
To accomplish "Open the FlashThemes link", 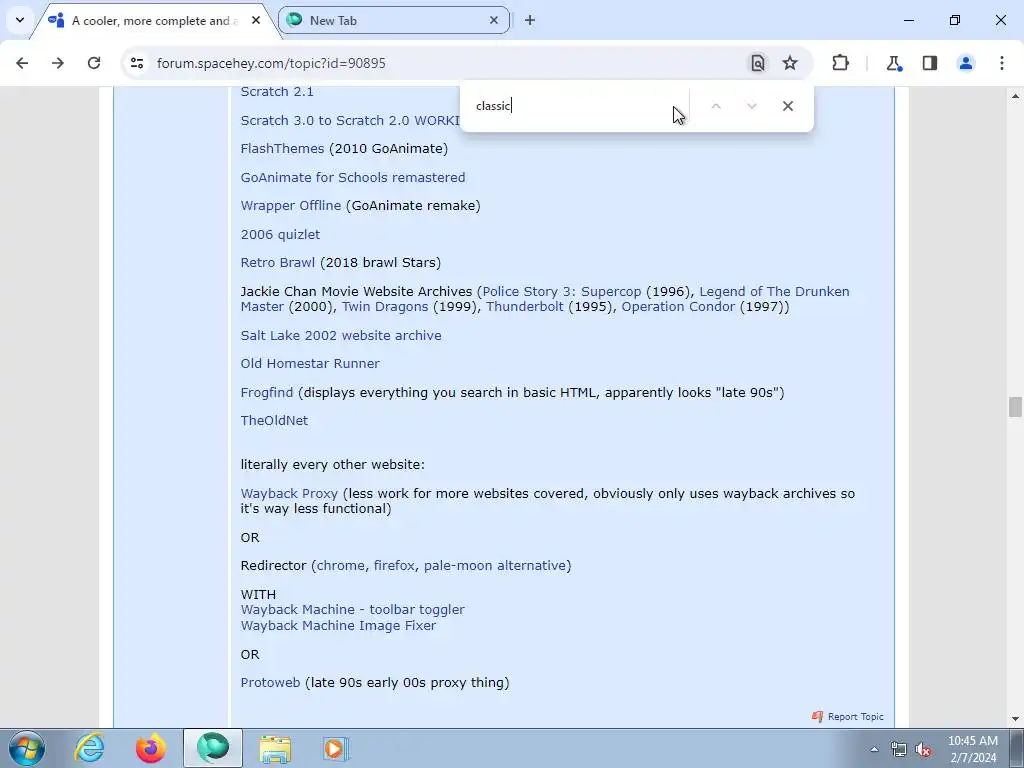I will click(282, 149).
